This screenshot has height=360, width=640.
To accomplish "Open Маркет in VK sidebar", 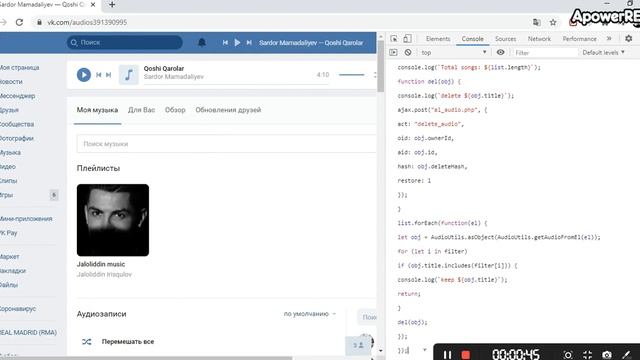I will 9,256.
